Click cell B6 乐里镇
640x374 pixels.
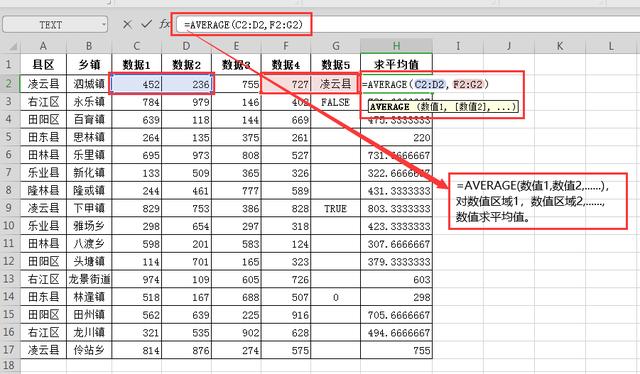pyautogui.click(x=89, y=155)
